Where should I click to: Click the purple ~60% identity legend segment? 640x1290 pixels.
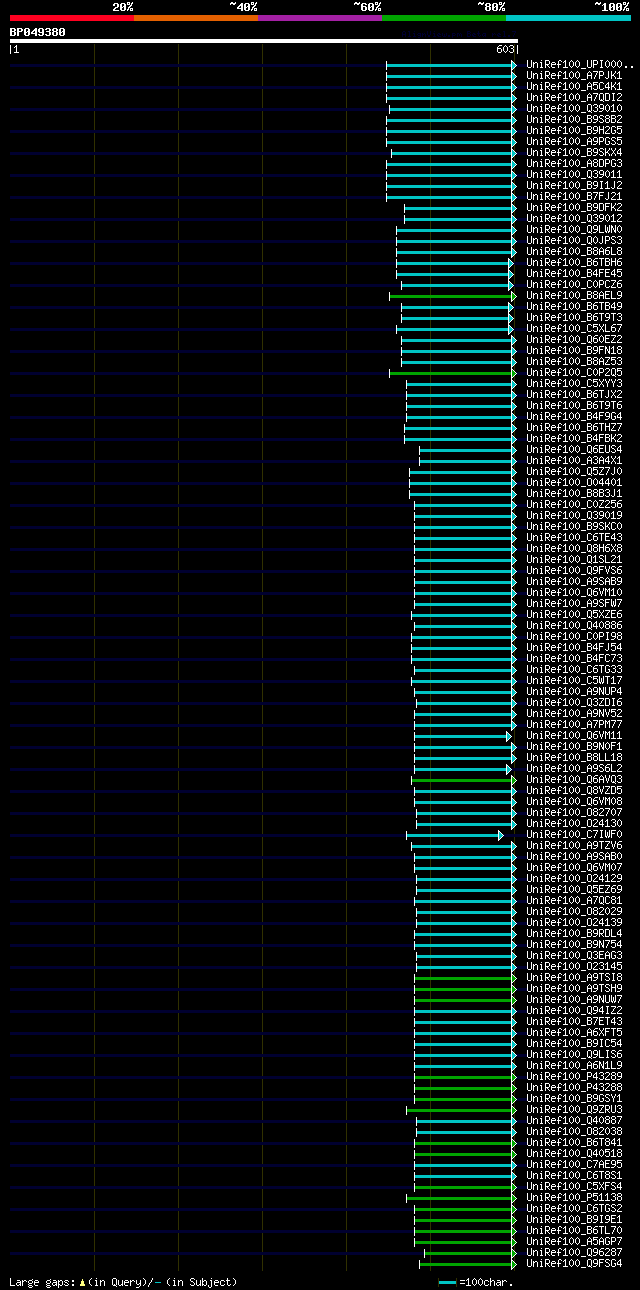click(x=319, y=17)
